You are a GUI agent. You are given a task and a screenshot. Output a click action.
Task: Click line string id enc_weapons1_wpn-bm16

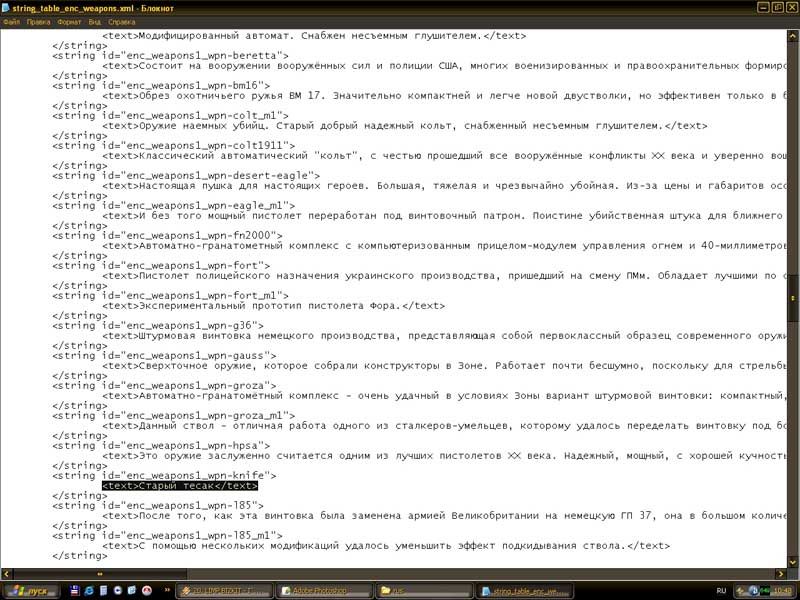pos(161,86)
